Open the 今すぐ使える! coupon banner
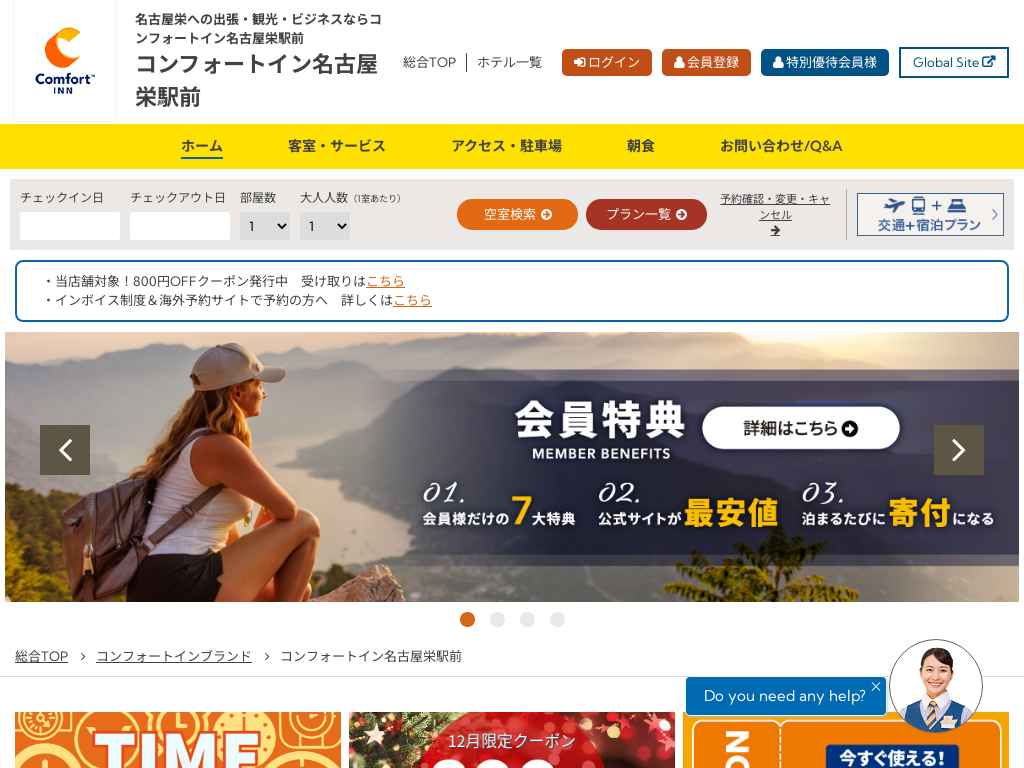 tap(846, 740)
